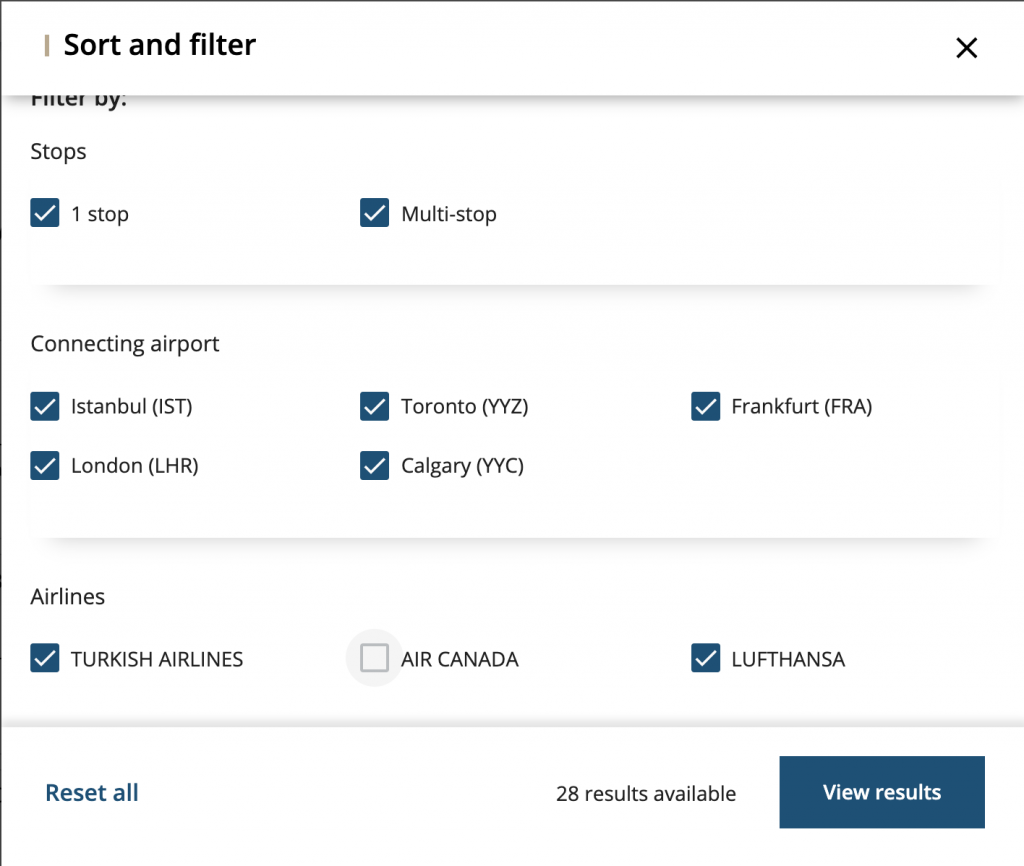Deselect London (LHR) airport

44,465
